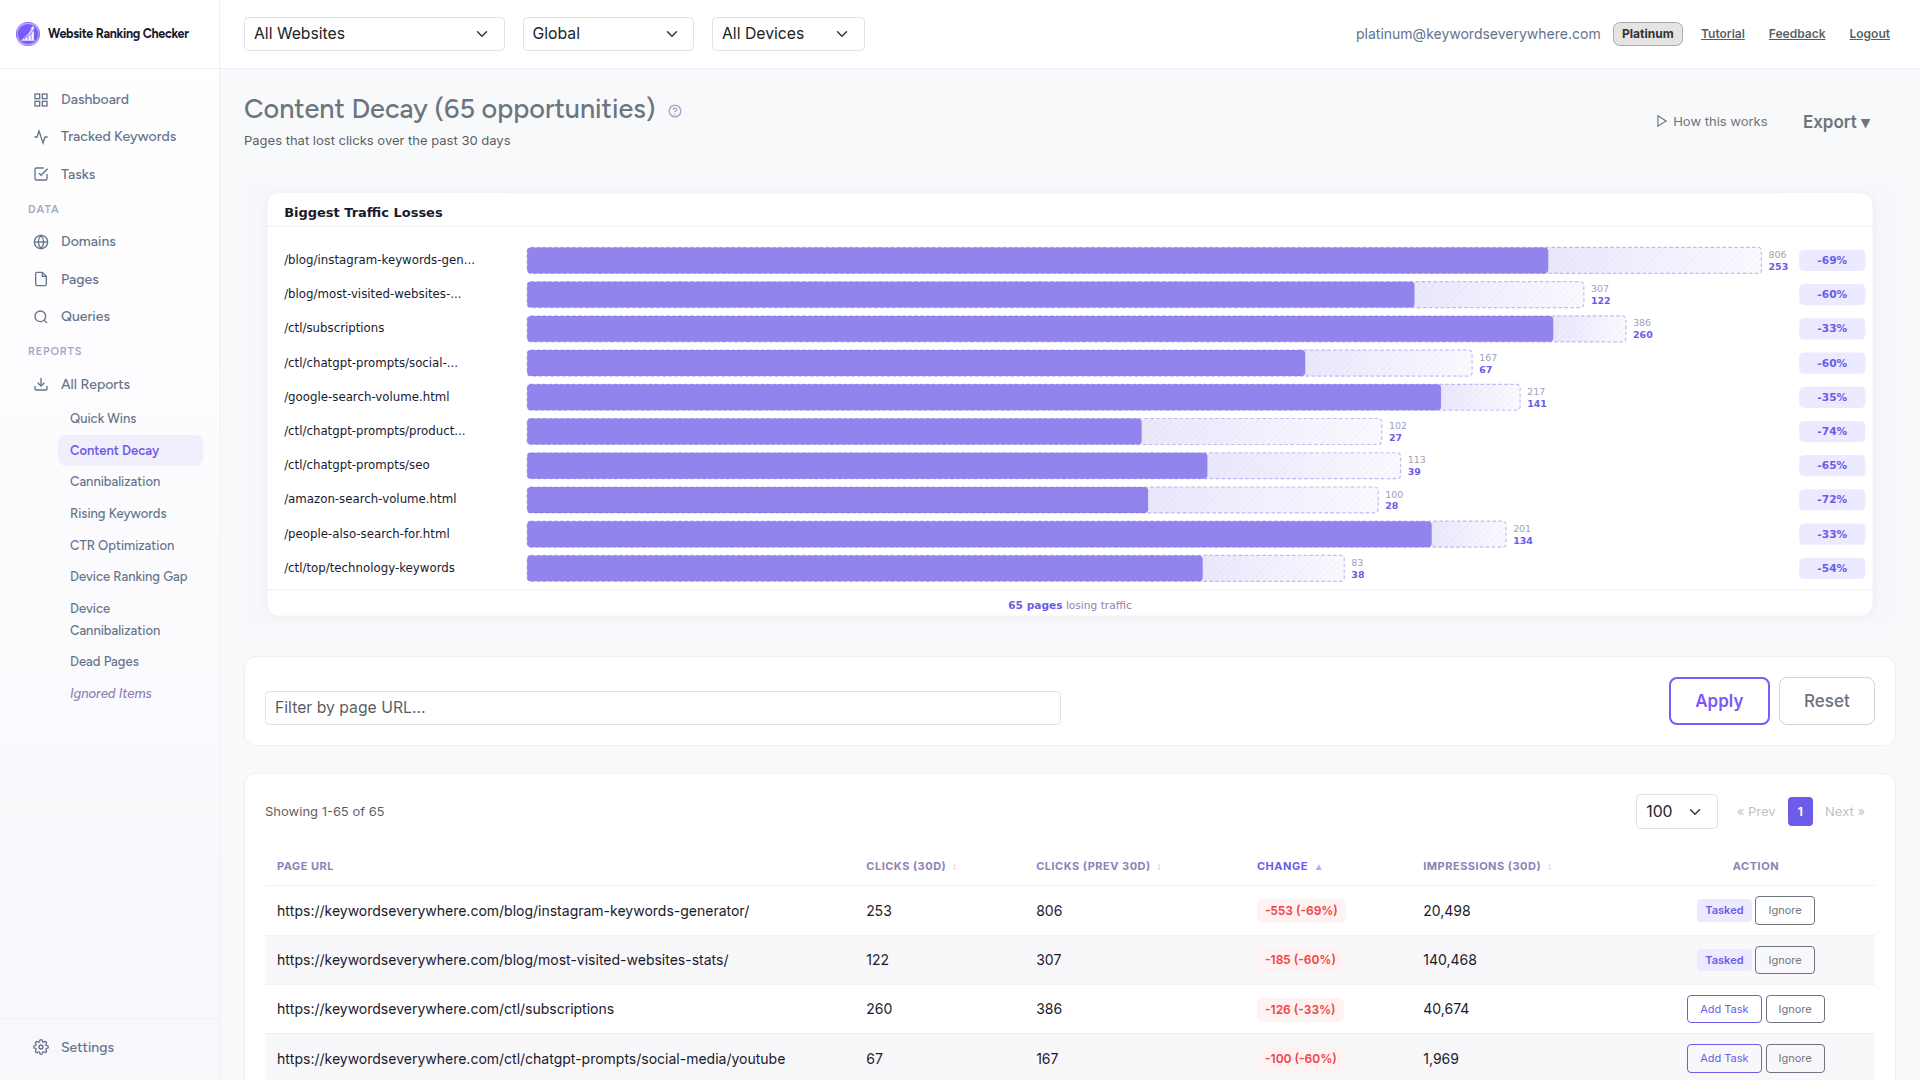Open the Tutorial link
This screenshot has height=1080, width=1920.
[1722, 33]
